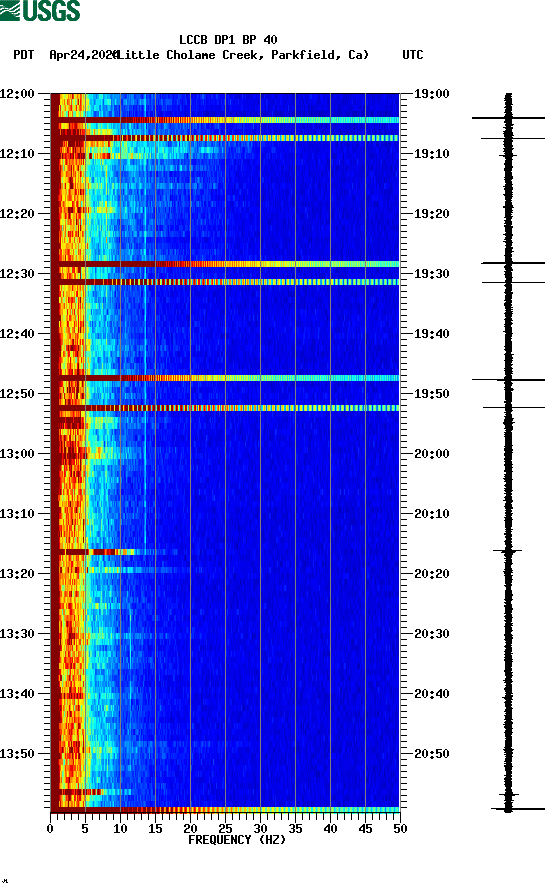Click the 19:40 UTC time label
The height and width of the screenshot is (892, 552).
pyautogui.click(x=432, y=334)
